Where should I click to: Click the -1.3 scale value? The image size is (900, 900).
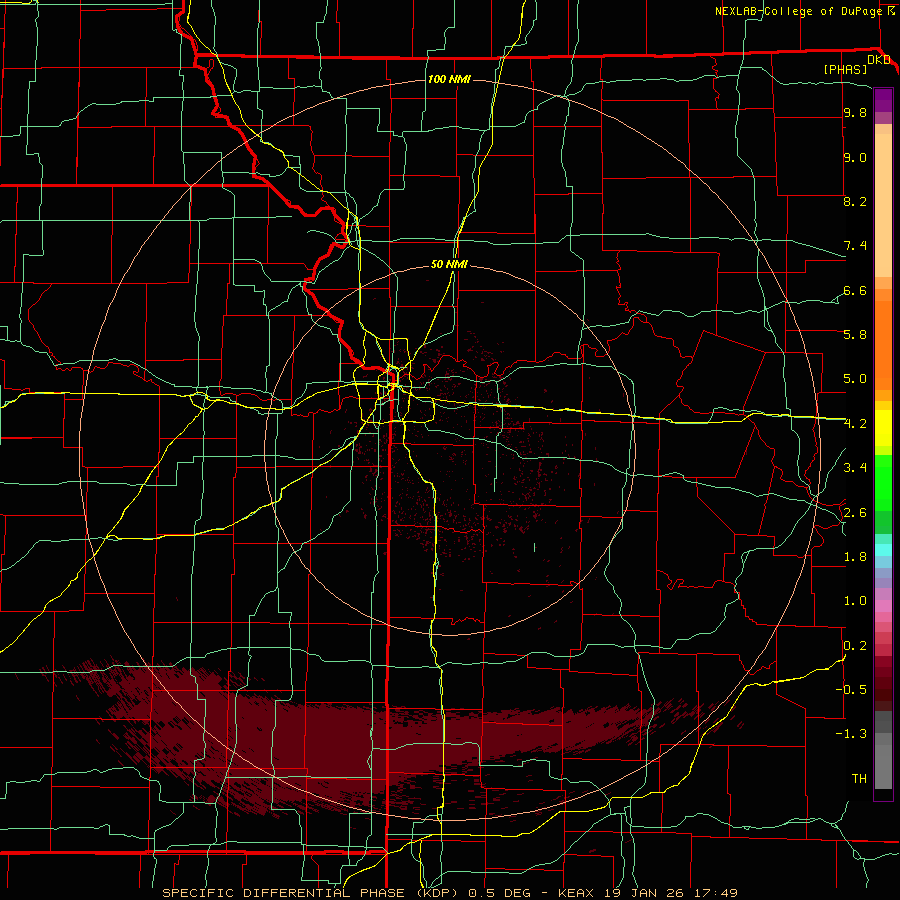(850, 734)
